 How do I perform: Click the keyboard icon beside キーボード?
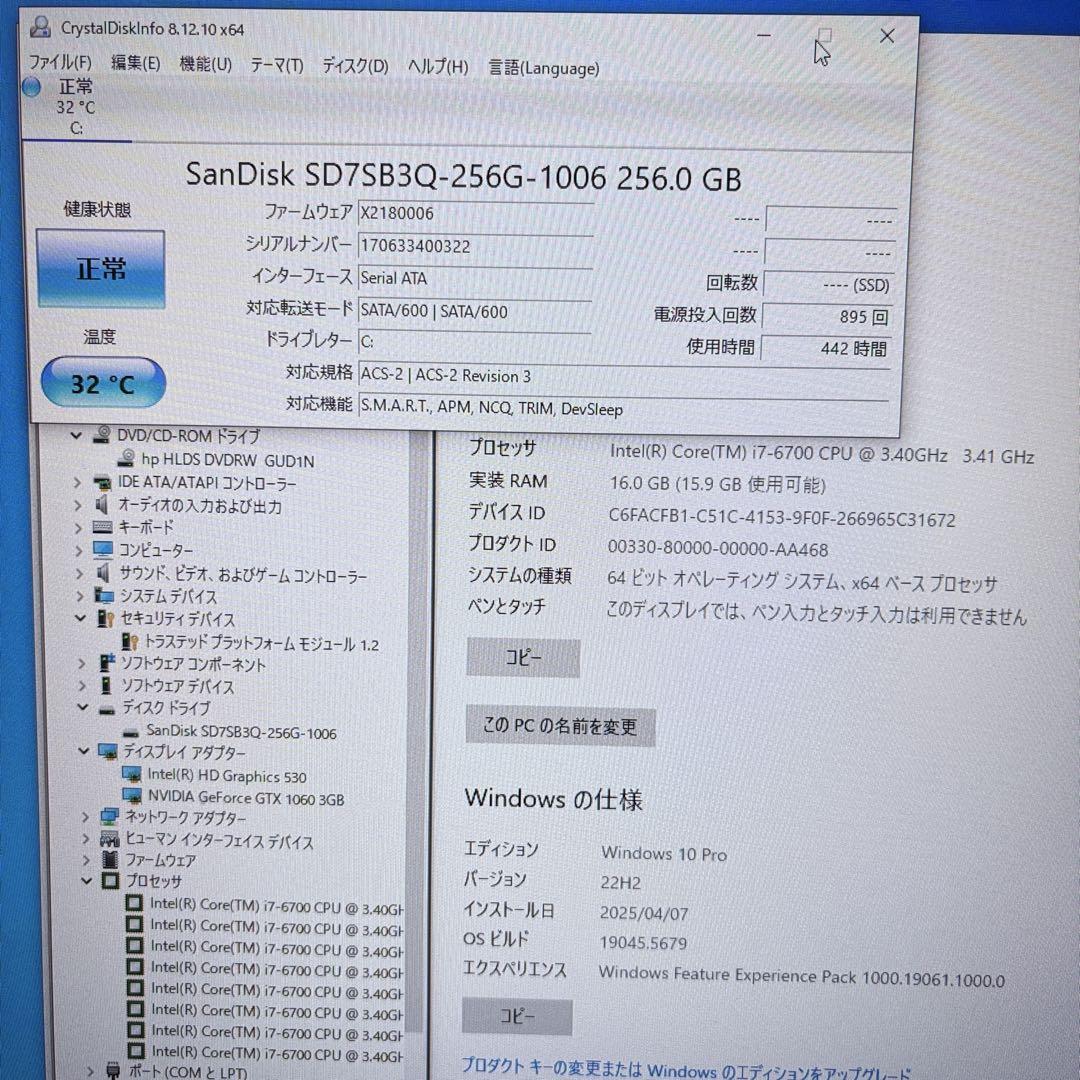pos(103,528)
